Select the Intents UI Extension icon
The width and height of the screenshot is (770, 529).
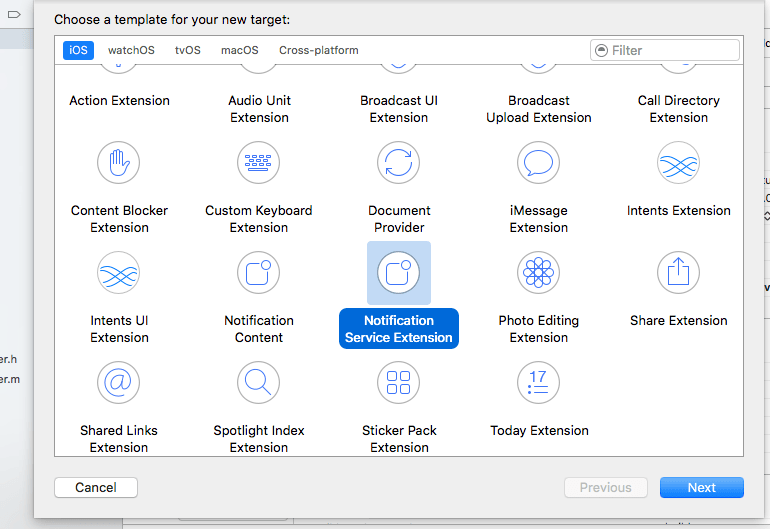tap(119, 272)
